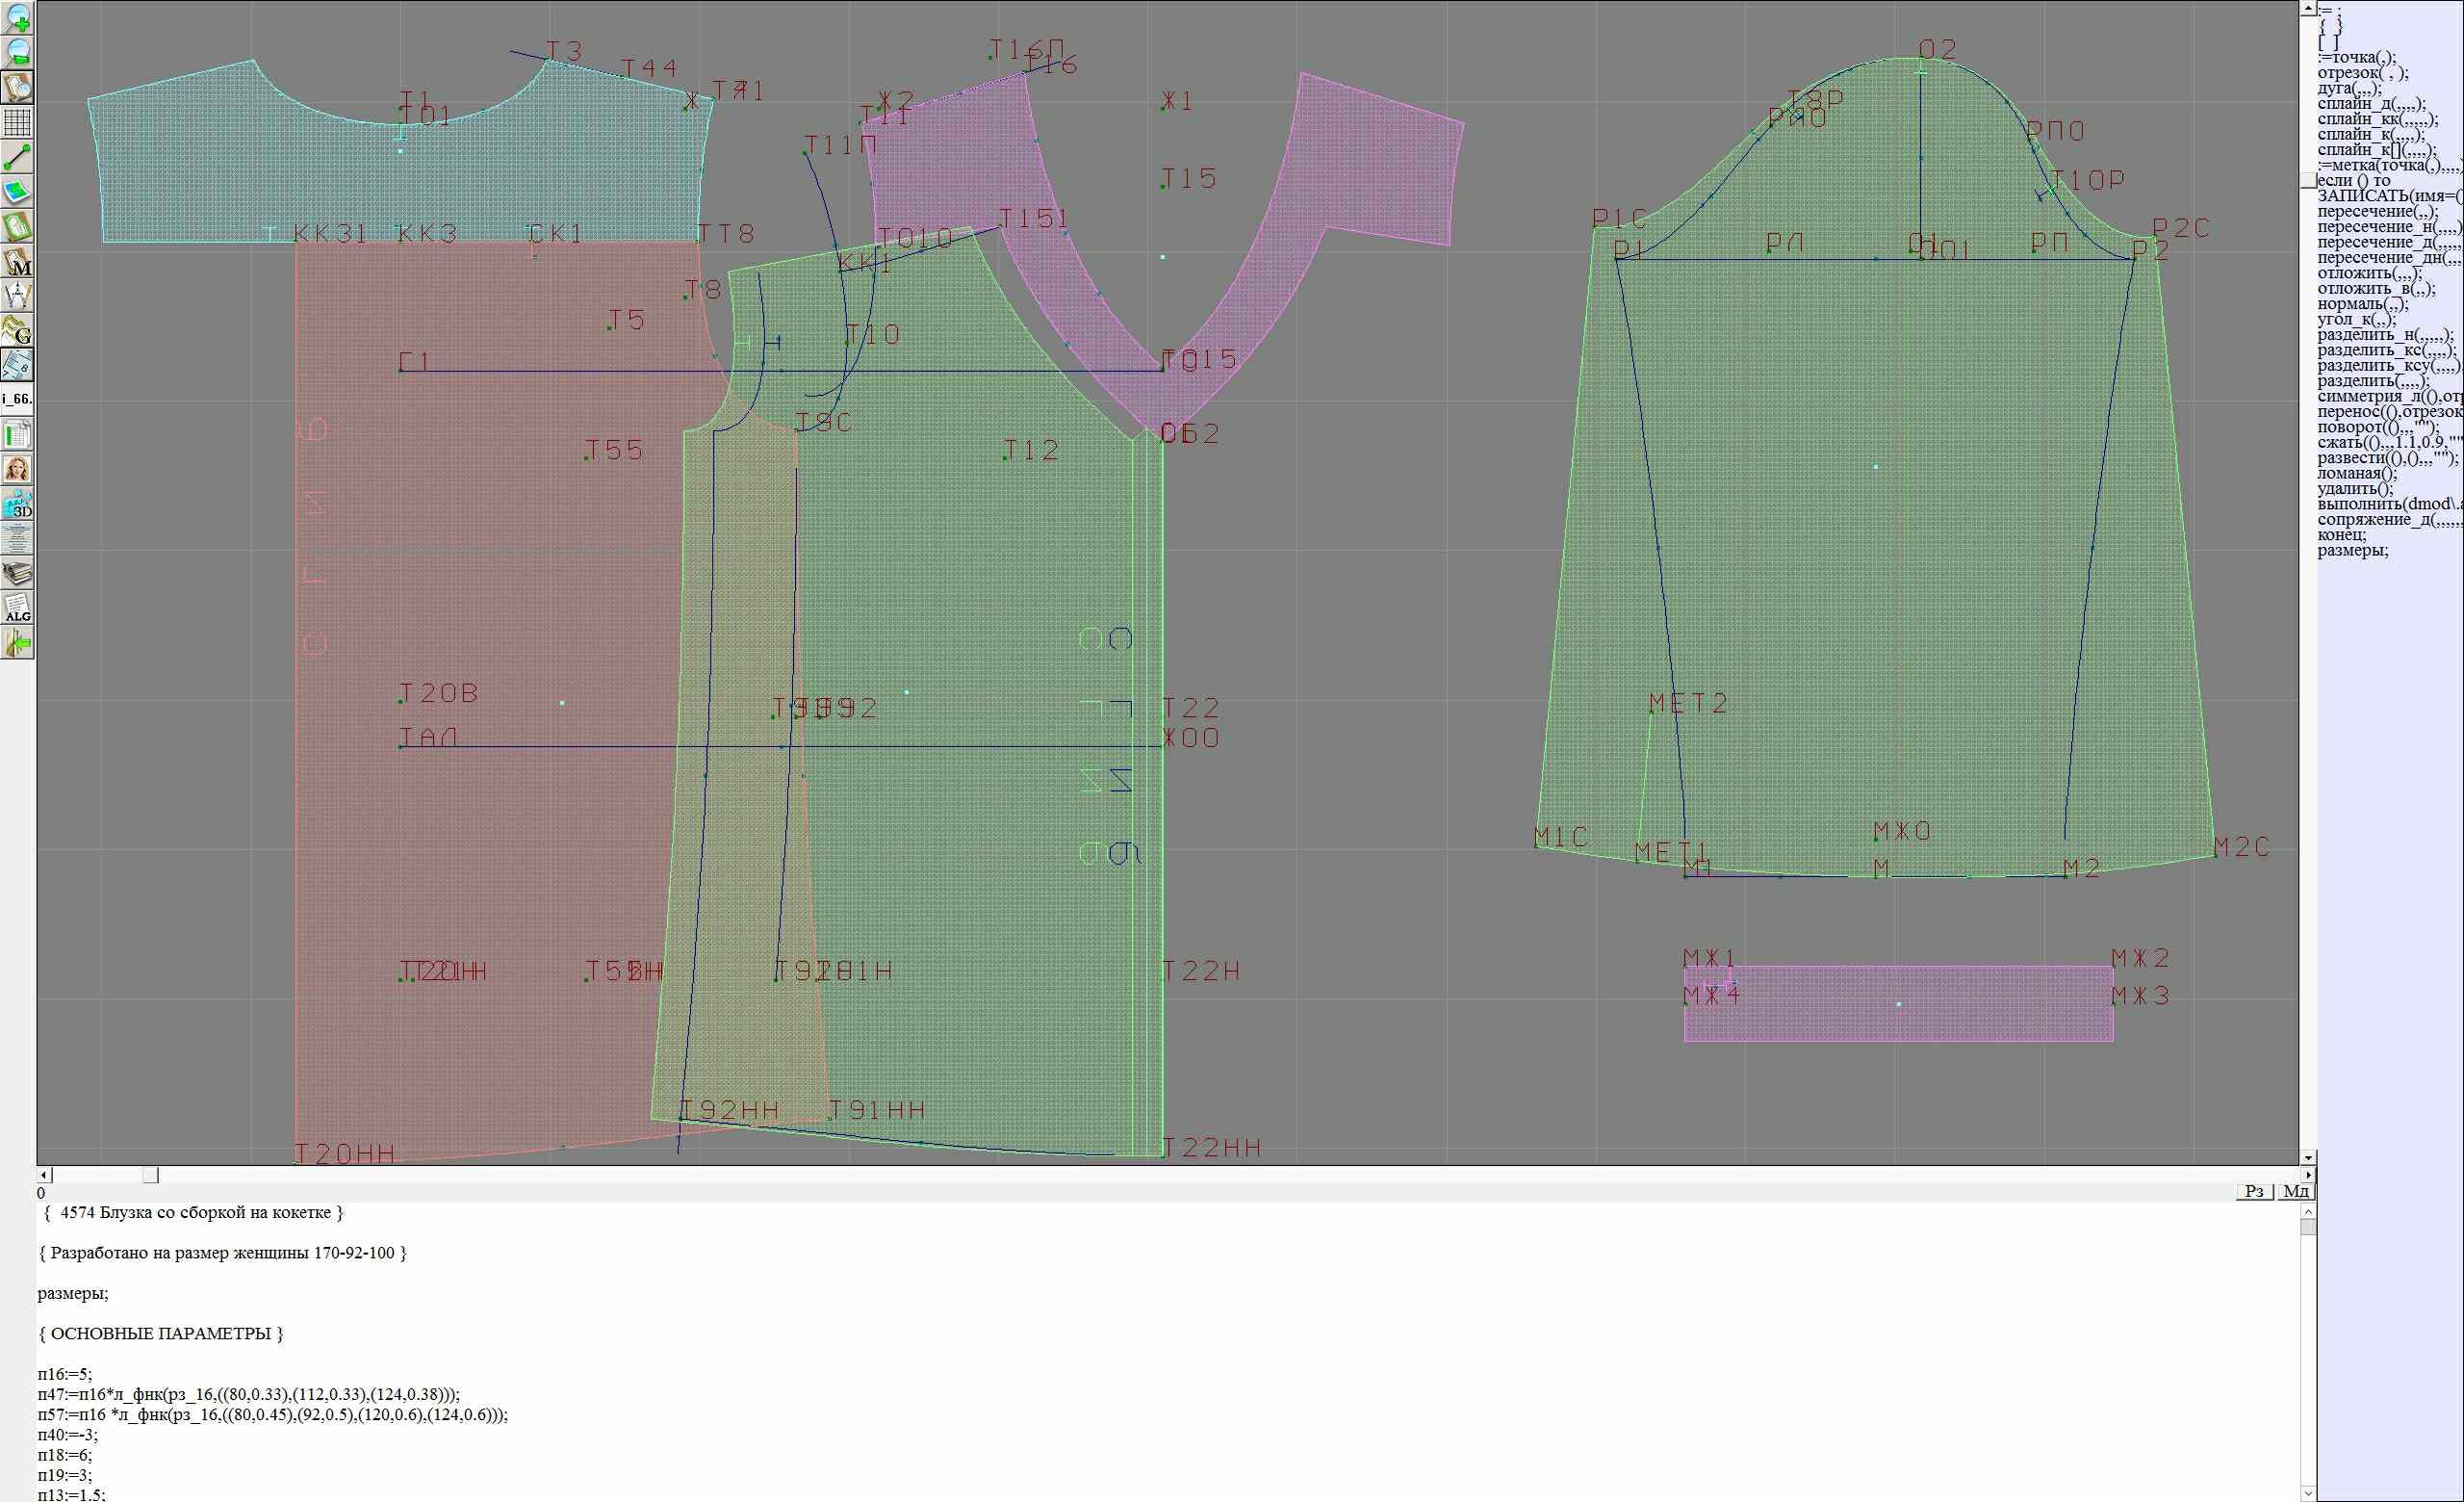The height and width of the screenshot is (1502, 2464).
Task: Click the zoom out magnifier icon
Action: tap(17, 52)
